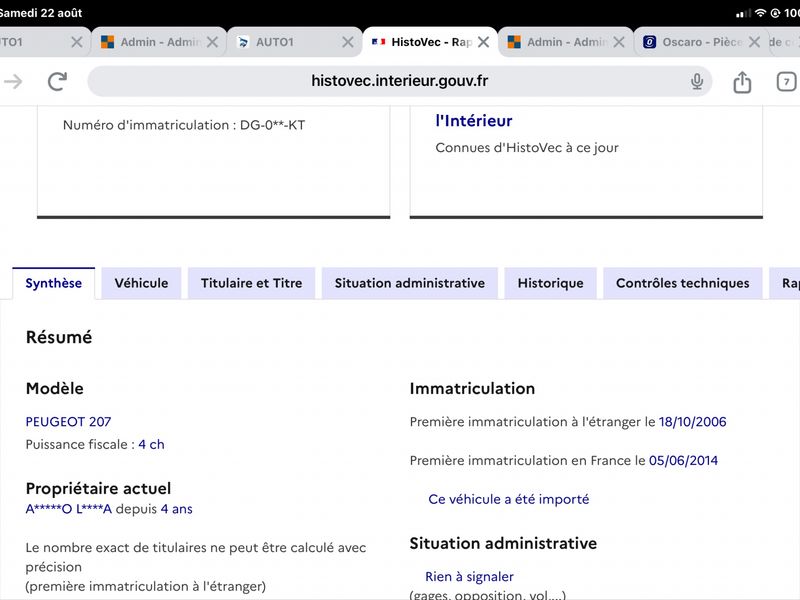The image size is (800, 600).
Task: Click the PEUGEOT 207 model text
Action: pos(68,422)
